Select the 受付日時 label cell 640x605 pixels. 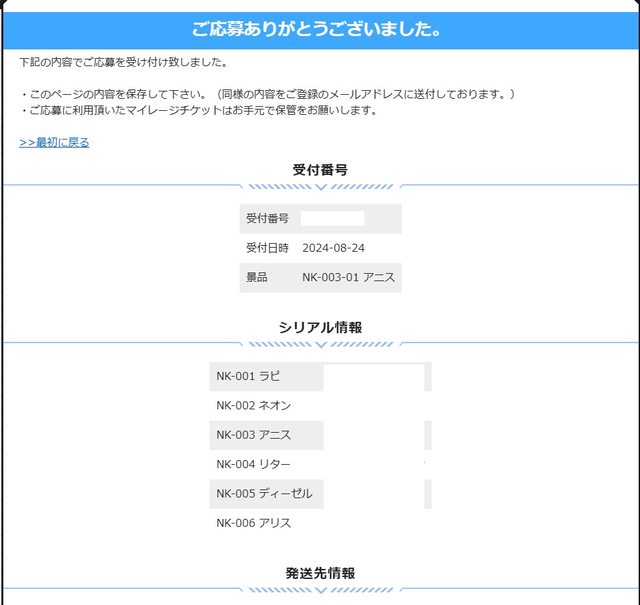coord(267,248)
